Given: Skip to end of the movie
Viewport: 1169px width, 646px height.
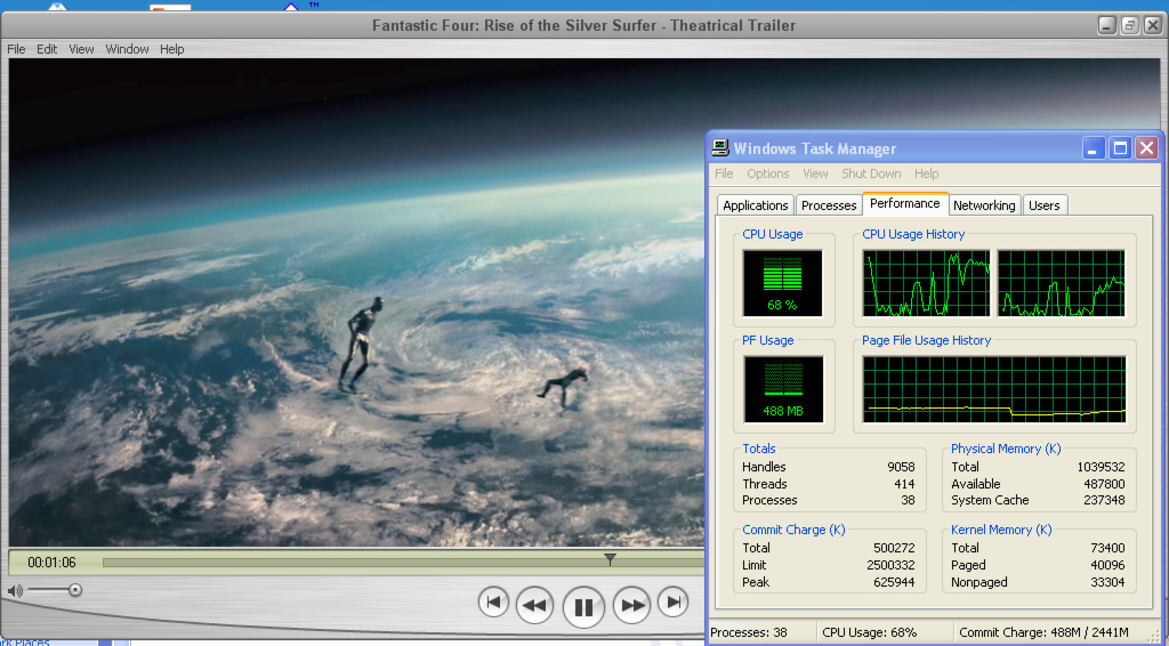Looking at the screenshot, I should click(x=673, y=602).
